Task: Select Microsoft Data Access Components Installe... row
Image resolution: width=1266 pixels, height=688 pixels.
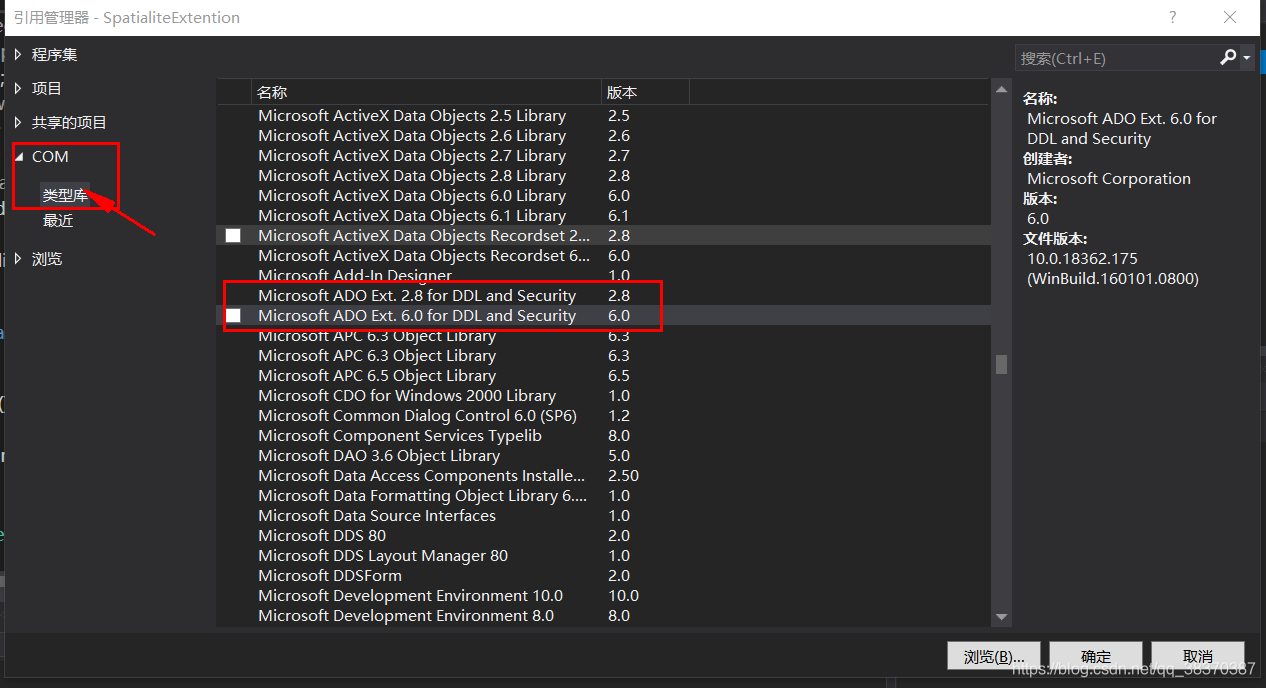Action: pyautogui.click(x=604, y=476)
